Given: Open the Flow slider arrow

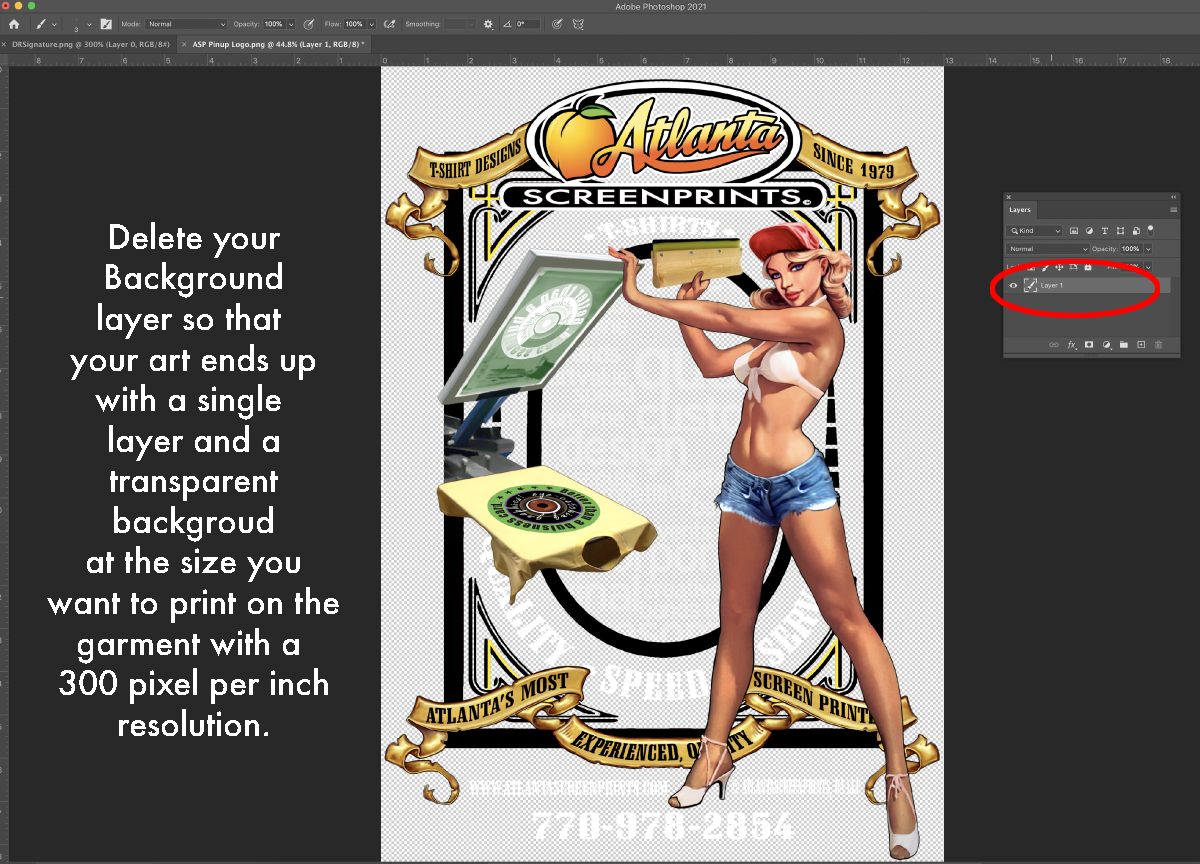Looking at the screenshot, I should point(371,24).
